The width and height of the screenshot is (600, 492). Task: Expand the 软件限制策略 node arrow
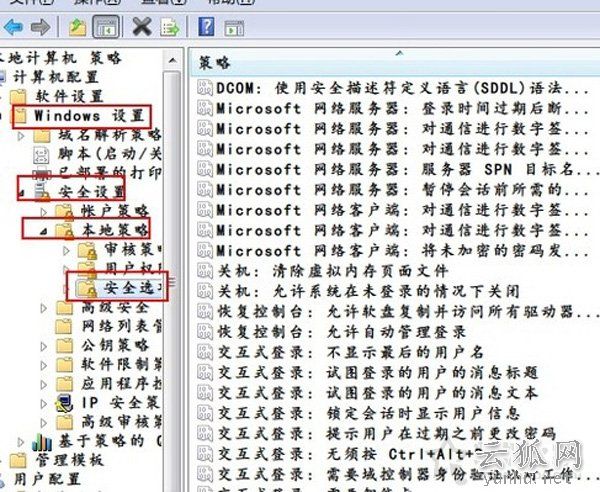[44, 365]
